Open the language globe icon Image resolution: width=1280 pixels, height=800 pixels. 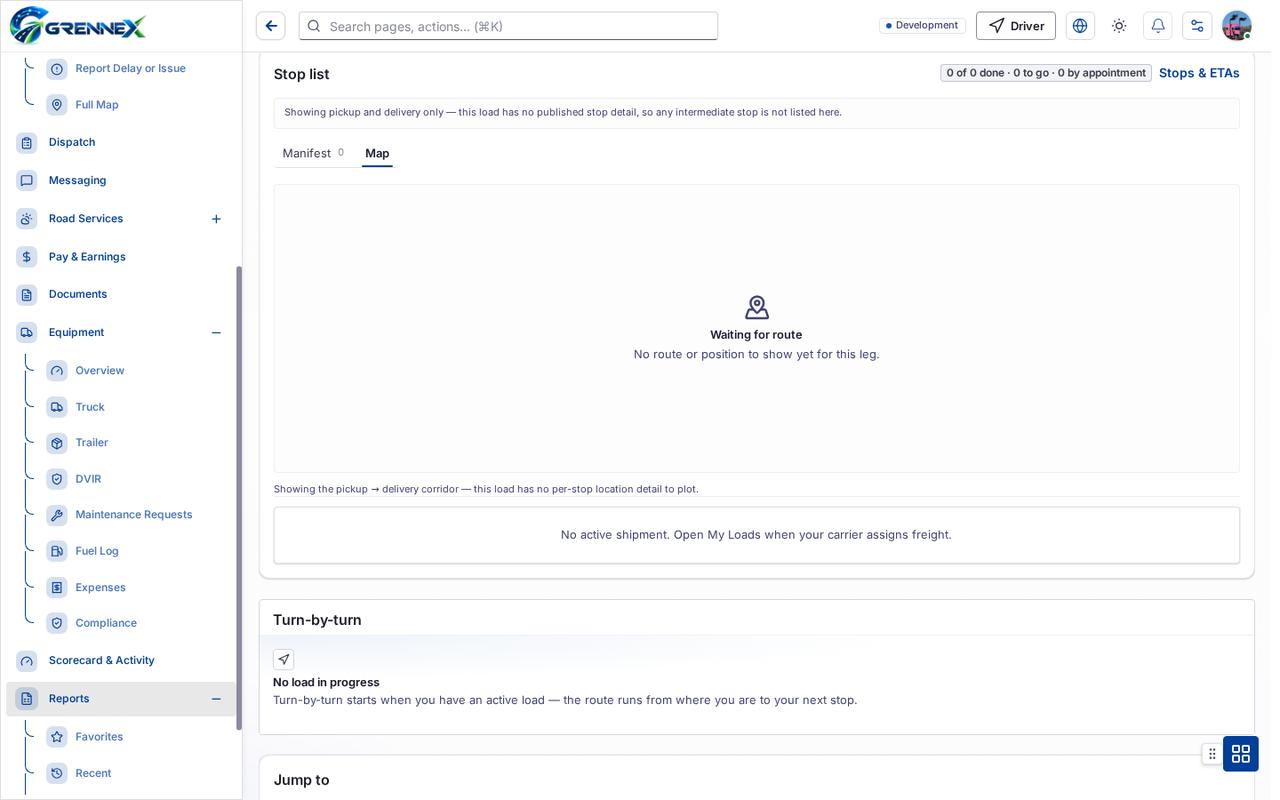click(x=1080, y=26)
